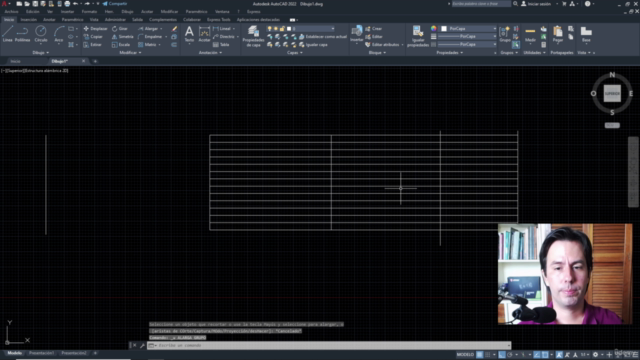640x360 pixels.
Task: Expand the Anotación panel dropdown
Action: [x=210, y=53]
